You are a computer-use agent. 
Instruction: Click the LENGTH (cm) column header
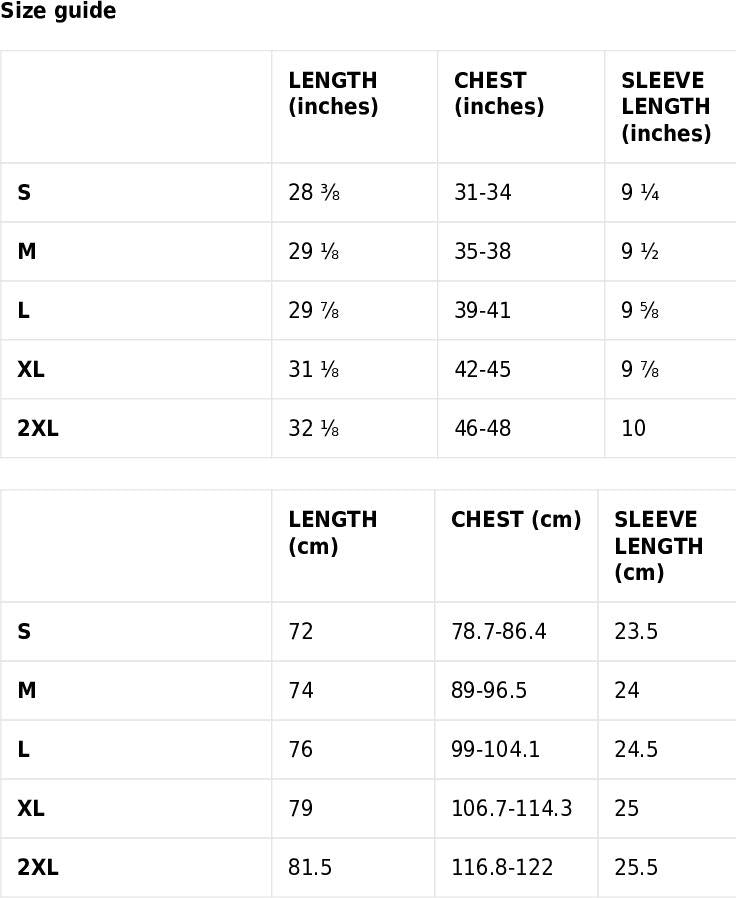[x=332, y=533]
